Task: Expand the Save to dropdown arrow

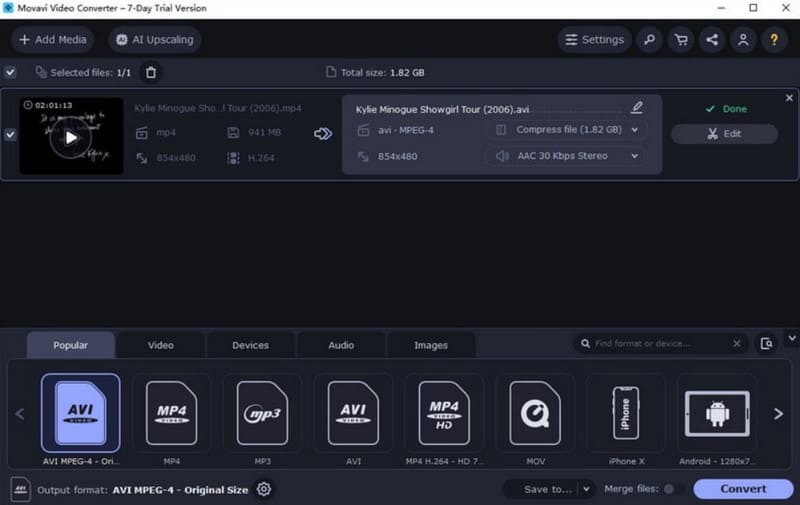Action: [x=586, y=489]
